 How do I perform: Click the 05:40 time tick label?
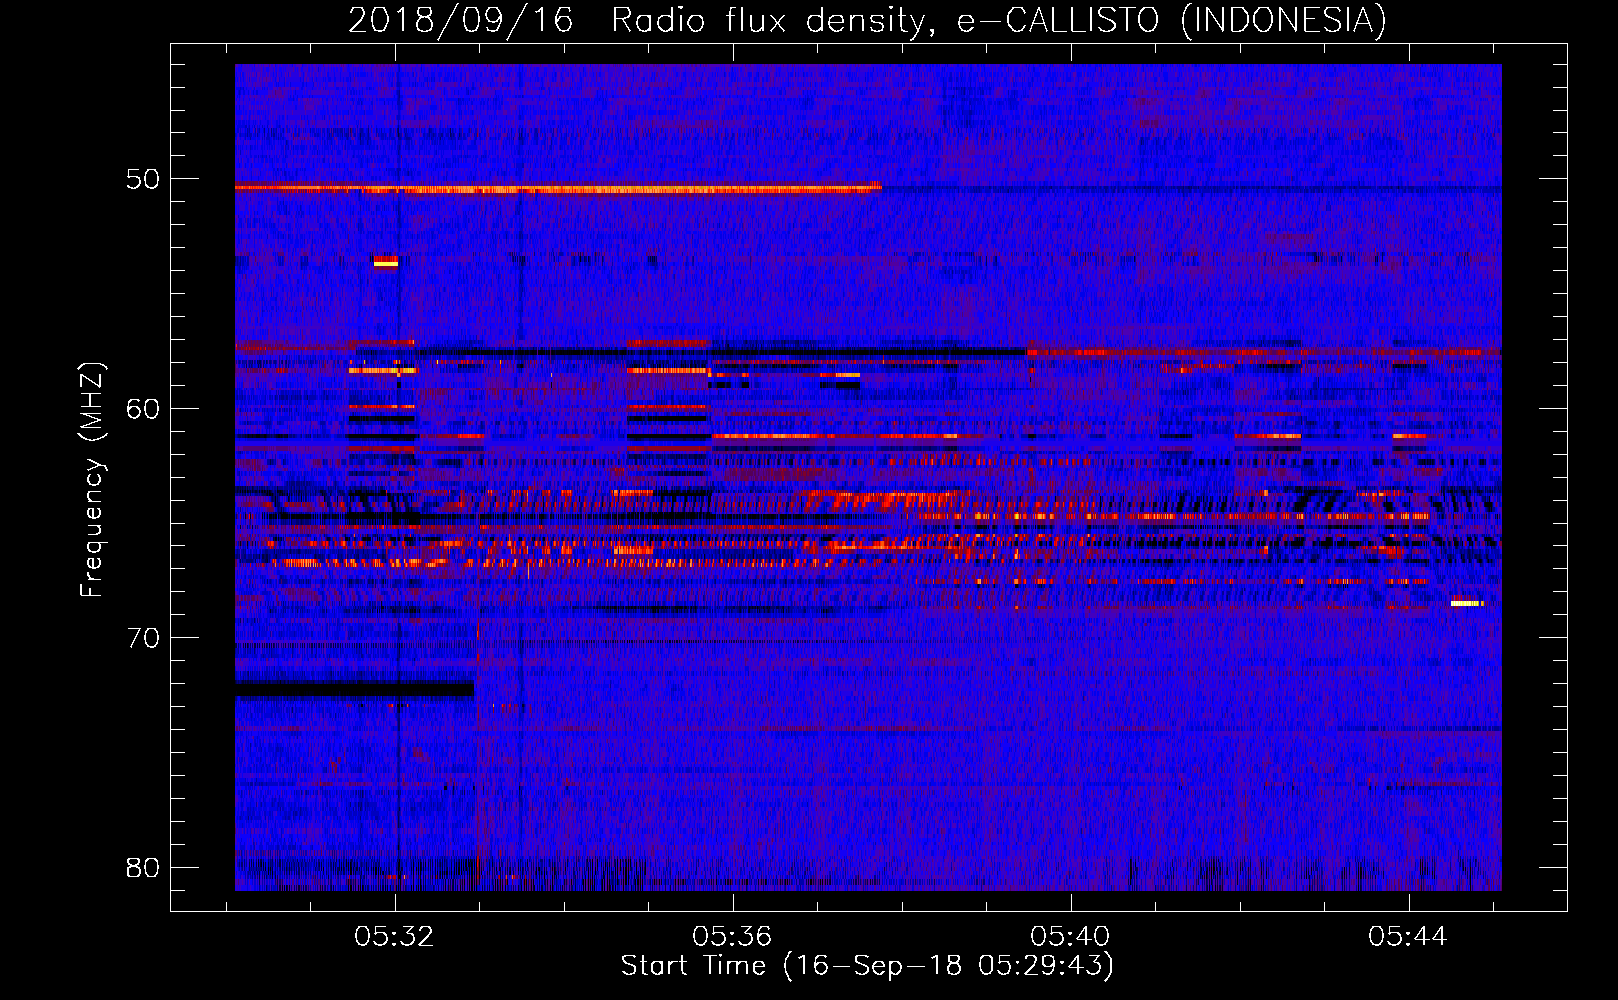tap(1071, 937)
